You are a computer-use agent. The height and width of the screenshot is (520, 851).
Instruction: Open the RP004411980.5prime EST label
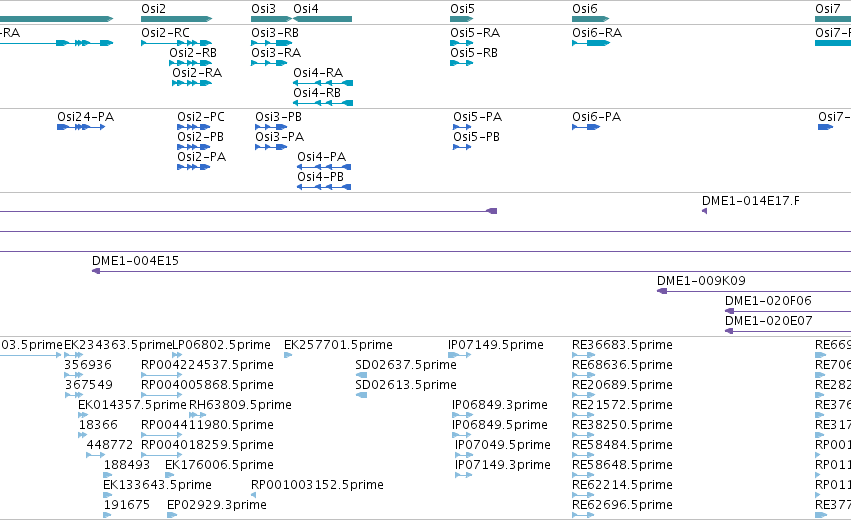pos(207,425)
